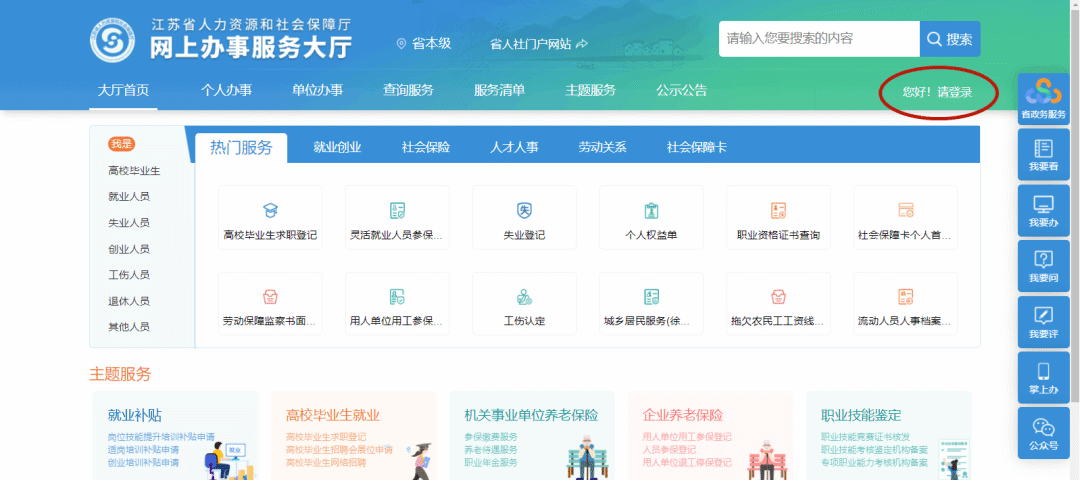This screenshot has height=480, width=1080.
Task: Click 岗位技能提升培训补贴申请 link
Action: point(161,437)
